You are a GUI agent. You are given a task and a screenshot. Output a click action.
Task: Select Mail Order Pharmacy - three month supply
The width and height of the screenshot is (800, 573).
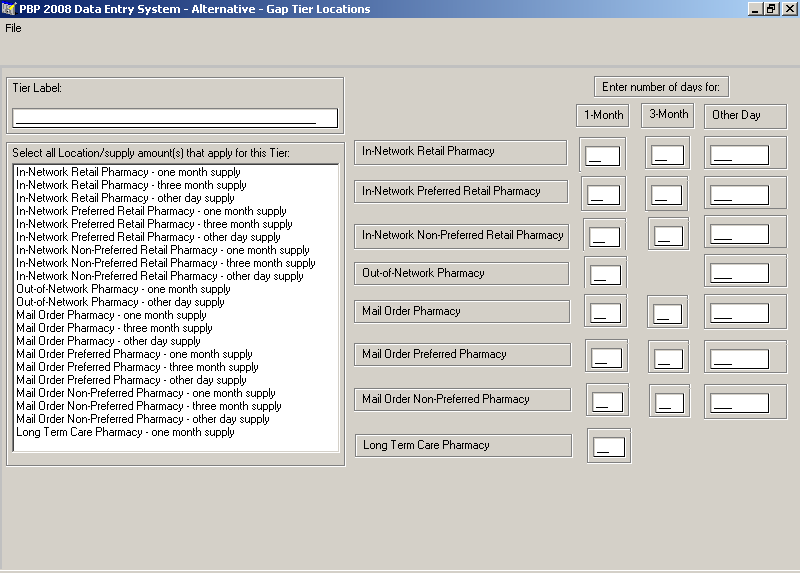114,328
